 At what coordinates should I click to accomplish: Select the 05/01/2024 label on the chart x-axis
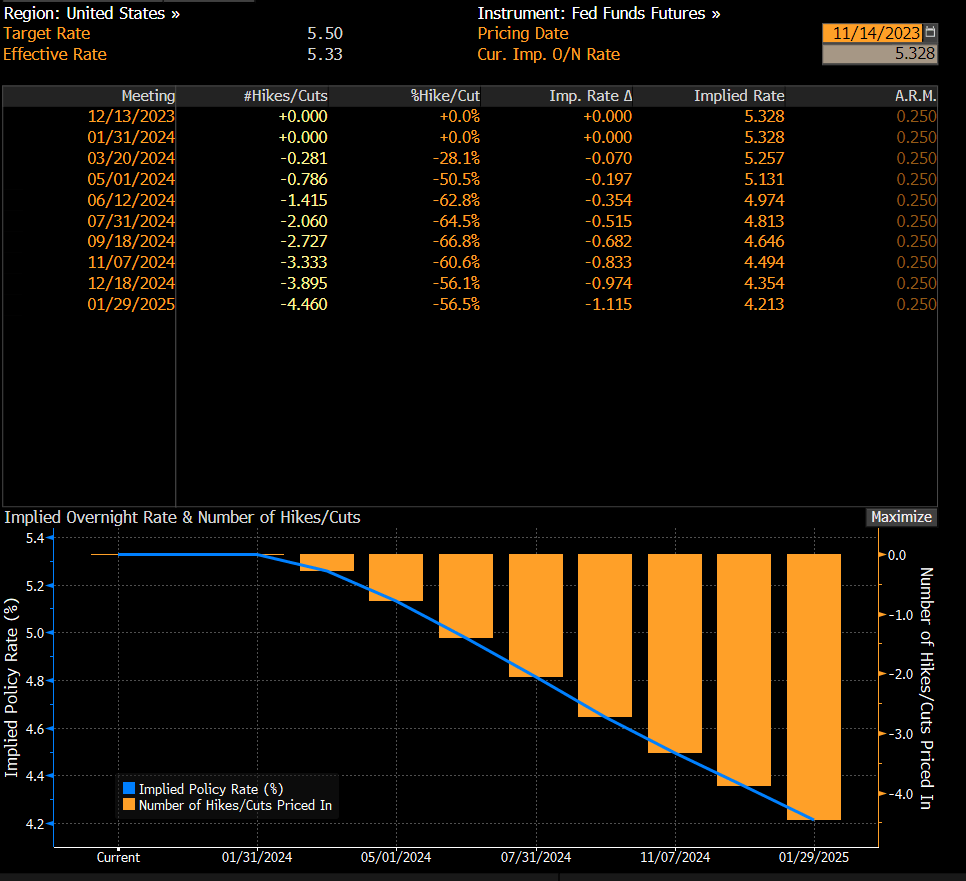(396, 857)
